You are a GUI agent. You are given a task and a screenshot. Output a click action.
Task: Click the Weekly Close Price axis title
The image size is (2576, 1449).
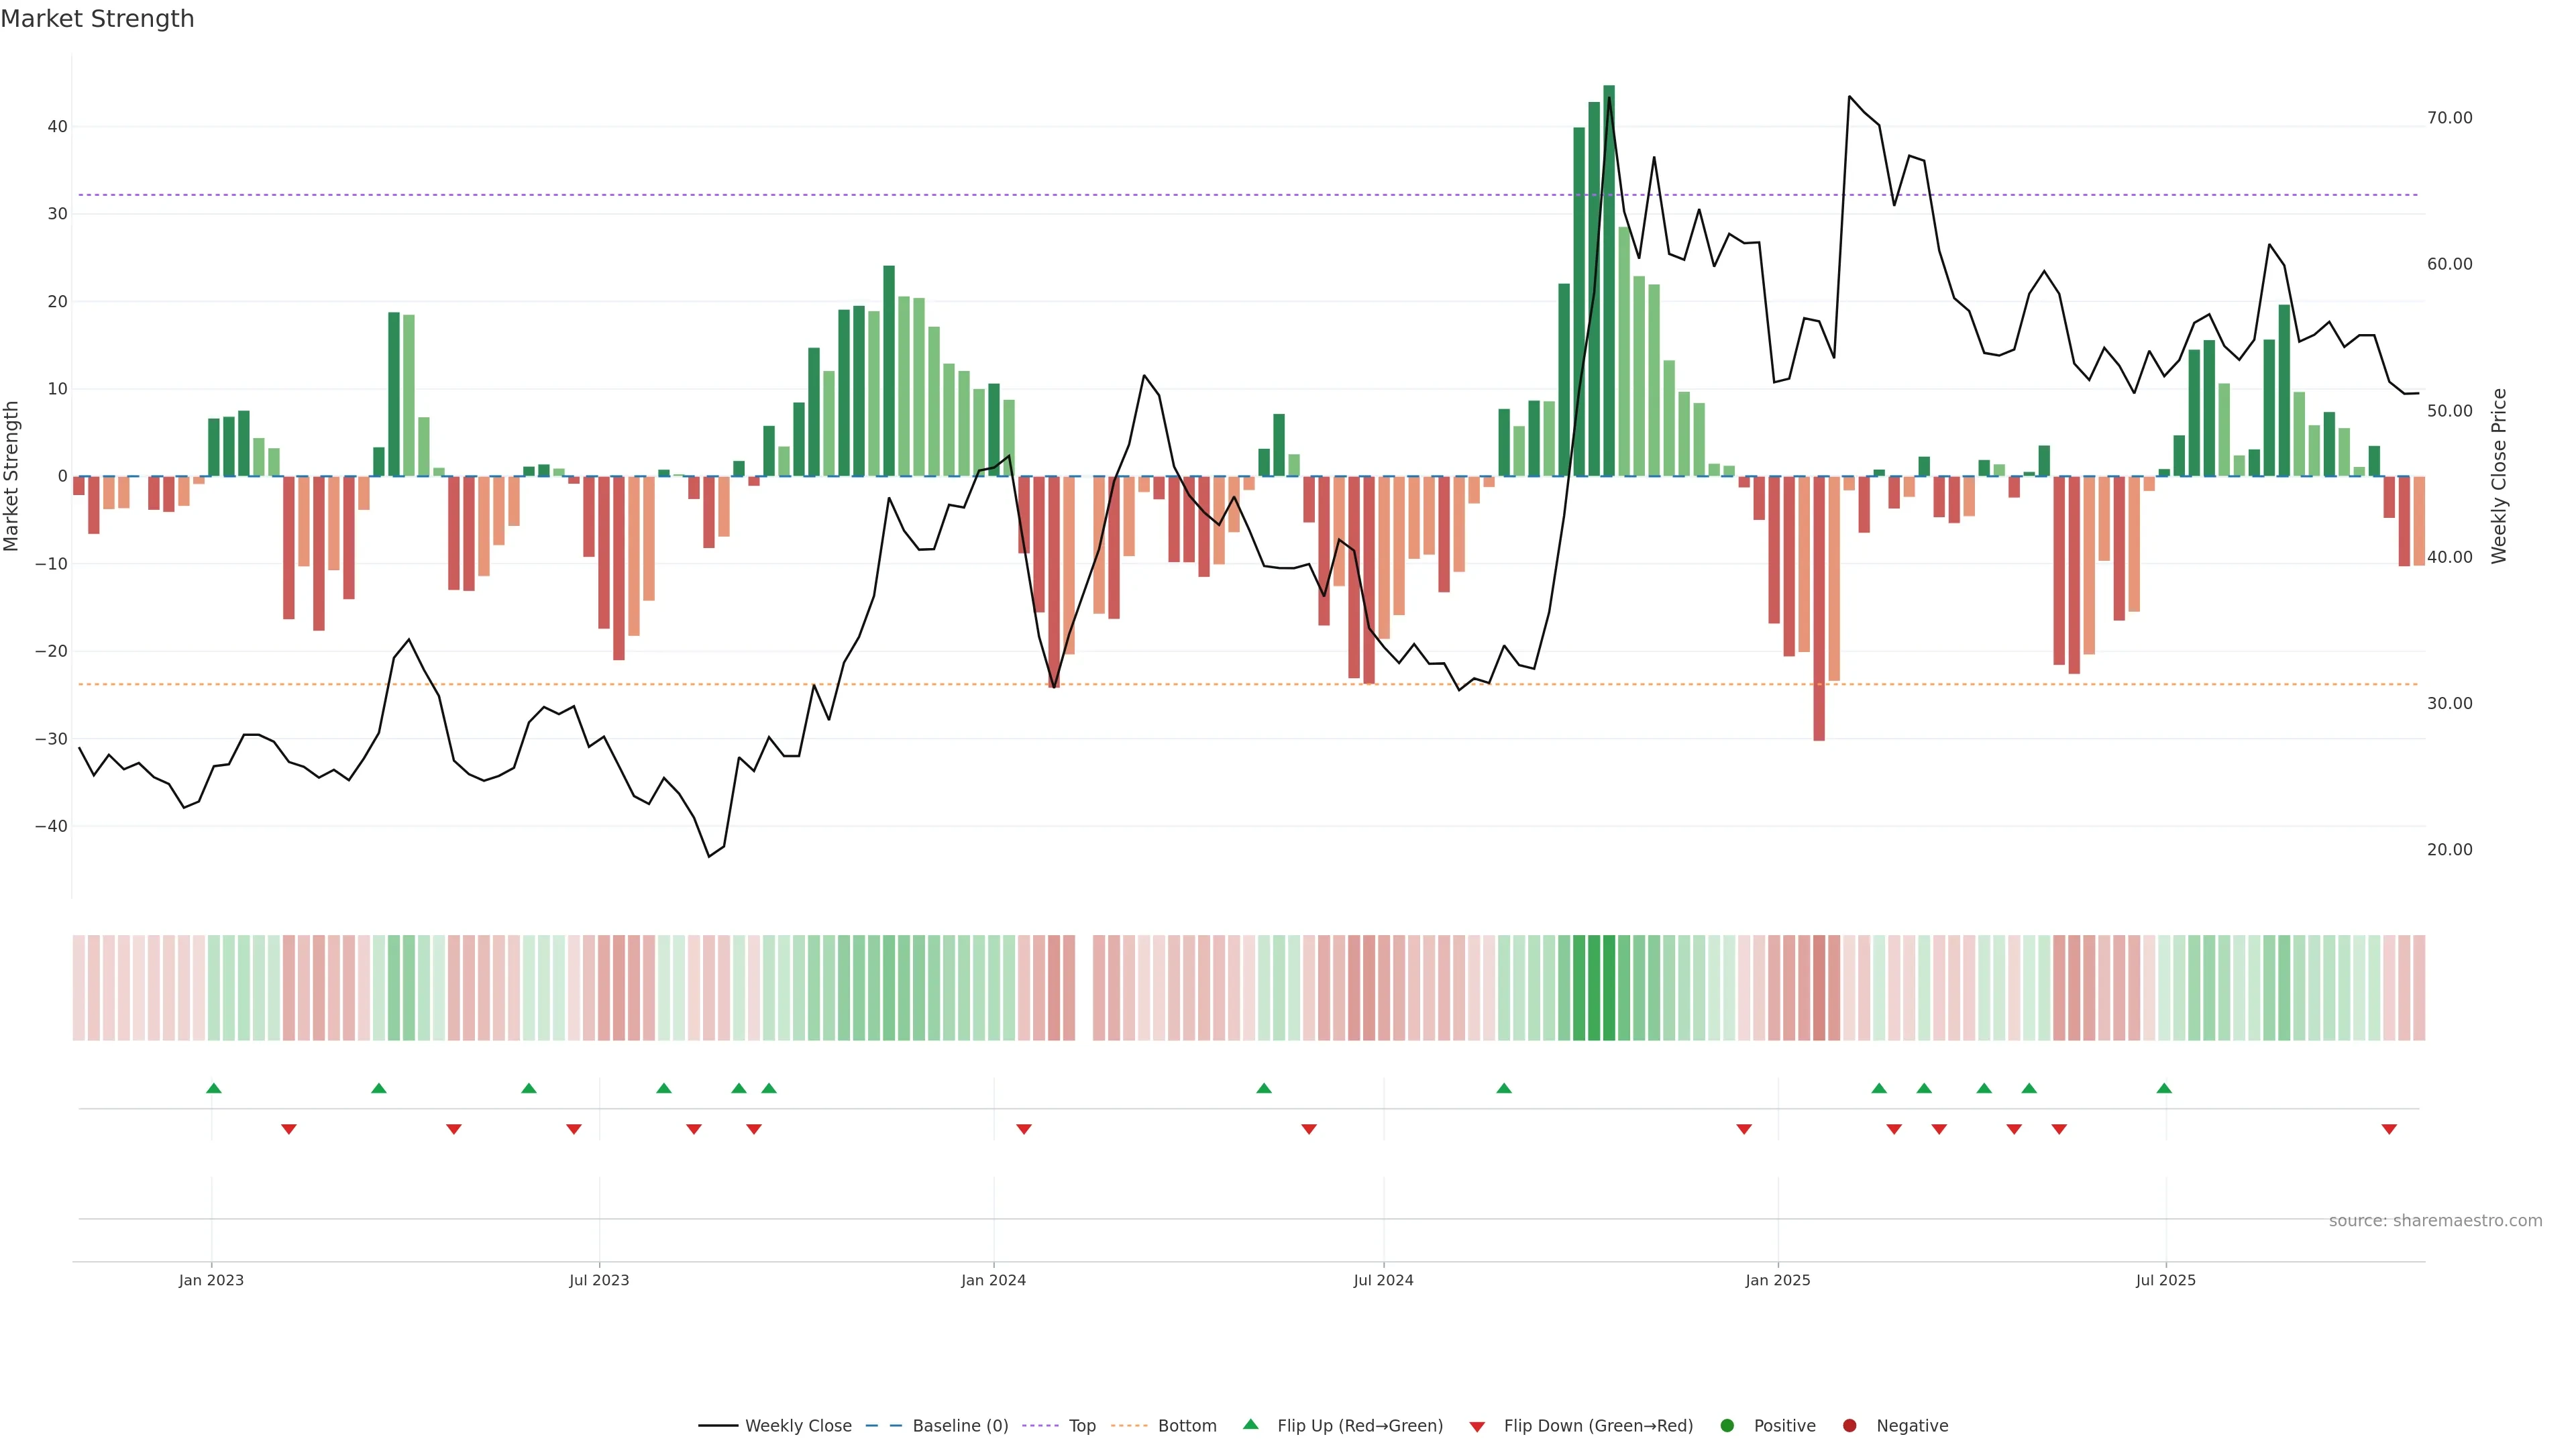[x=2499, y=476]
